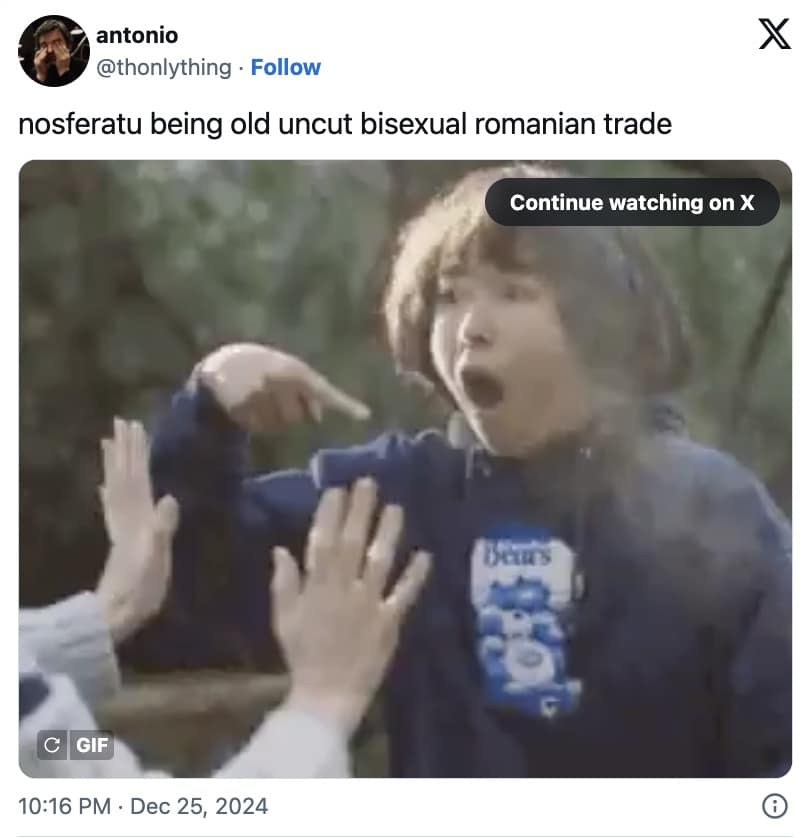The height and width of the screenshot is (838, 808).
Task: Open the antonio display name link
Action: click(137, 35)
